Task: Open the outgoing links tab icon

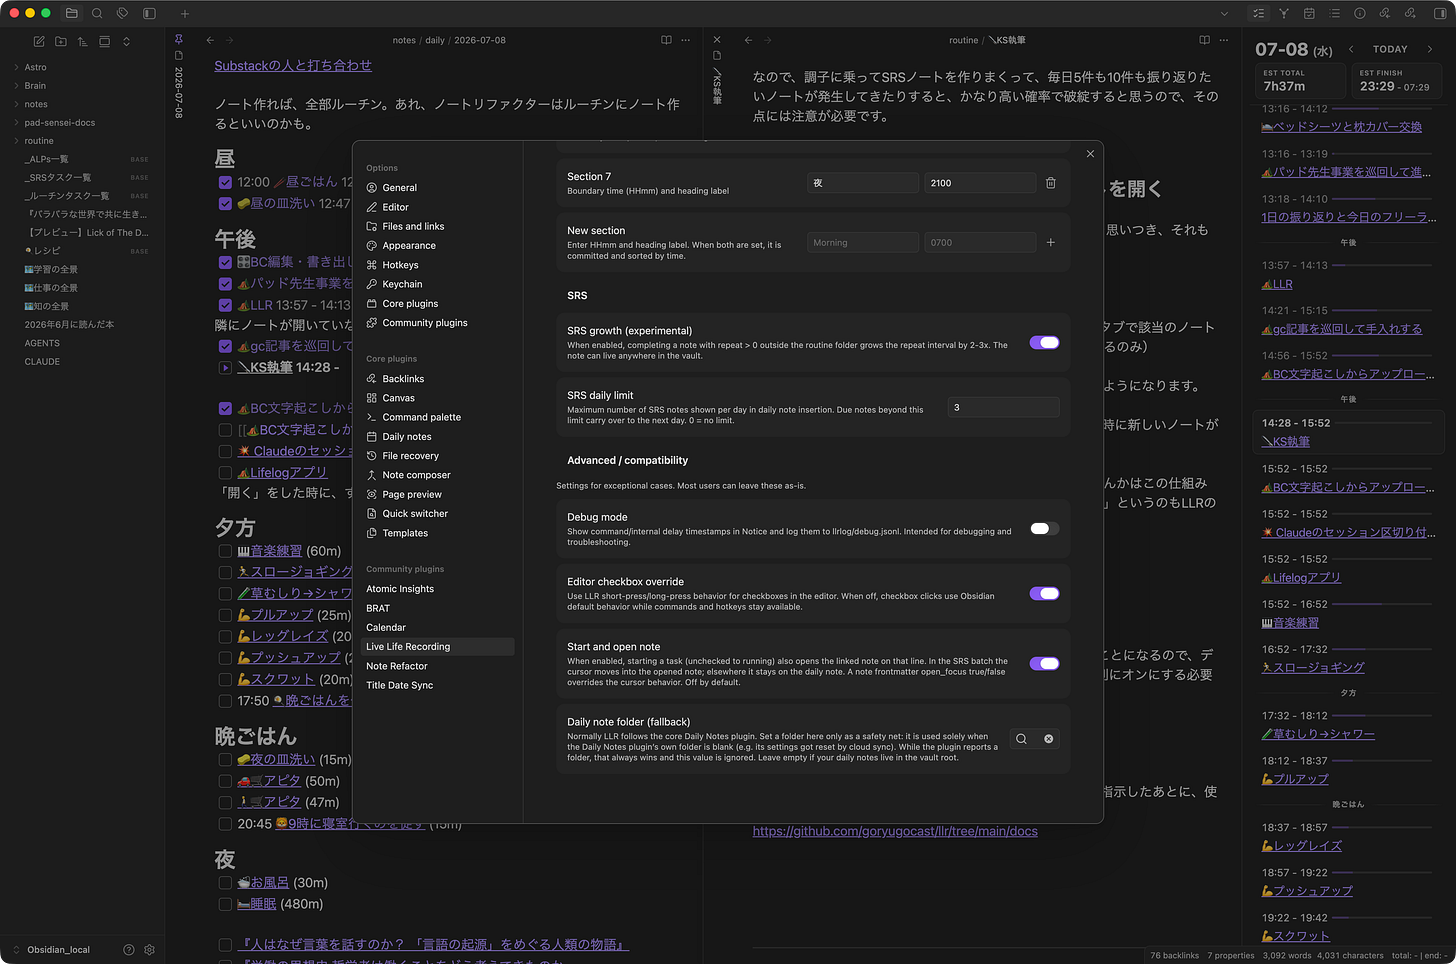Action: tap(1410, 14)
